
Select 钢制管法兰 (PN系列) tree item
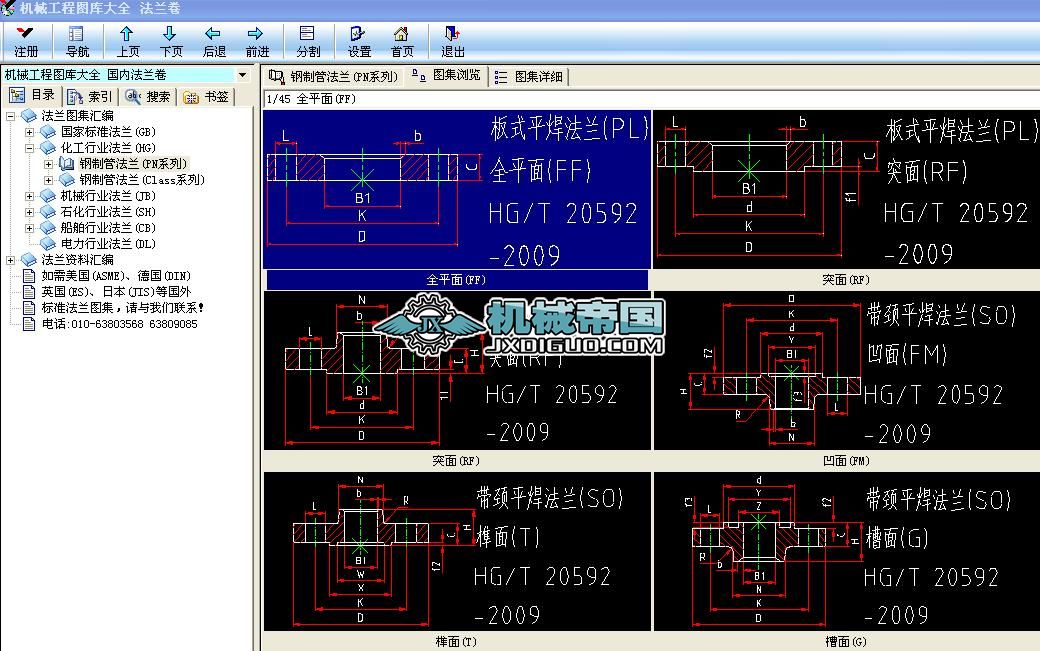(x=133, y=164)
